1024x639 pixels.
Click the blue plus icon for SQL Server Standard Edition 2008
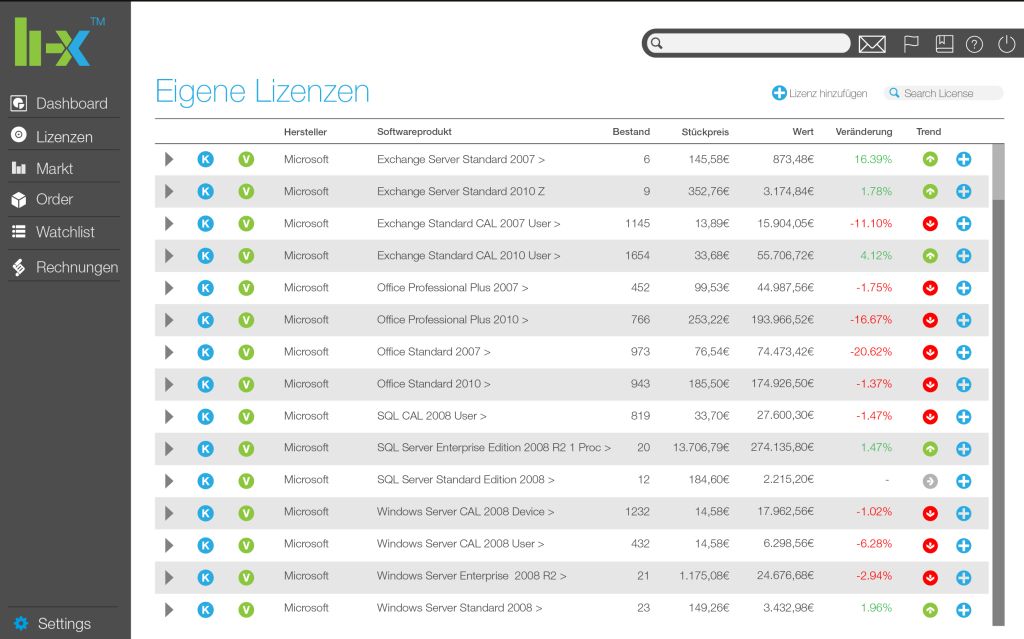963,482
